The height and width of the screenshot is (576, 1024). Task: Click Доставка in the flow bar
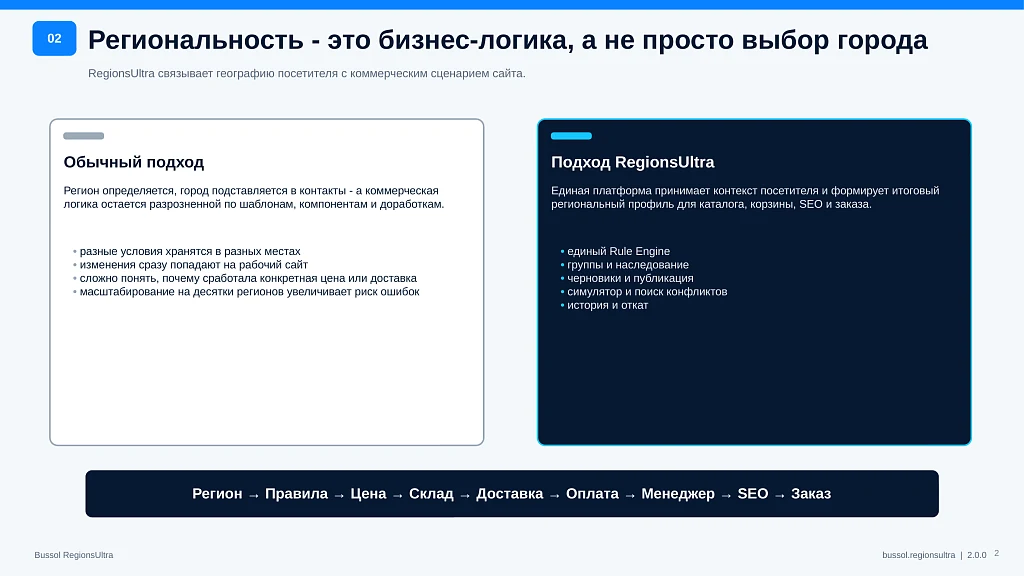[509, 494]
